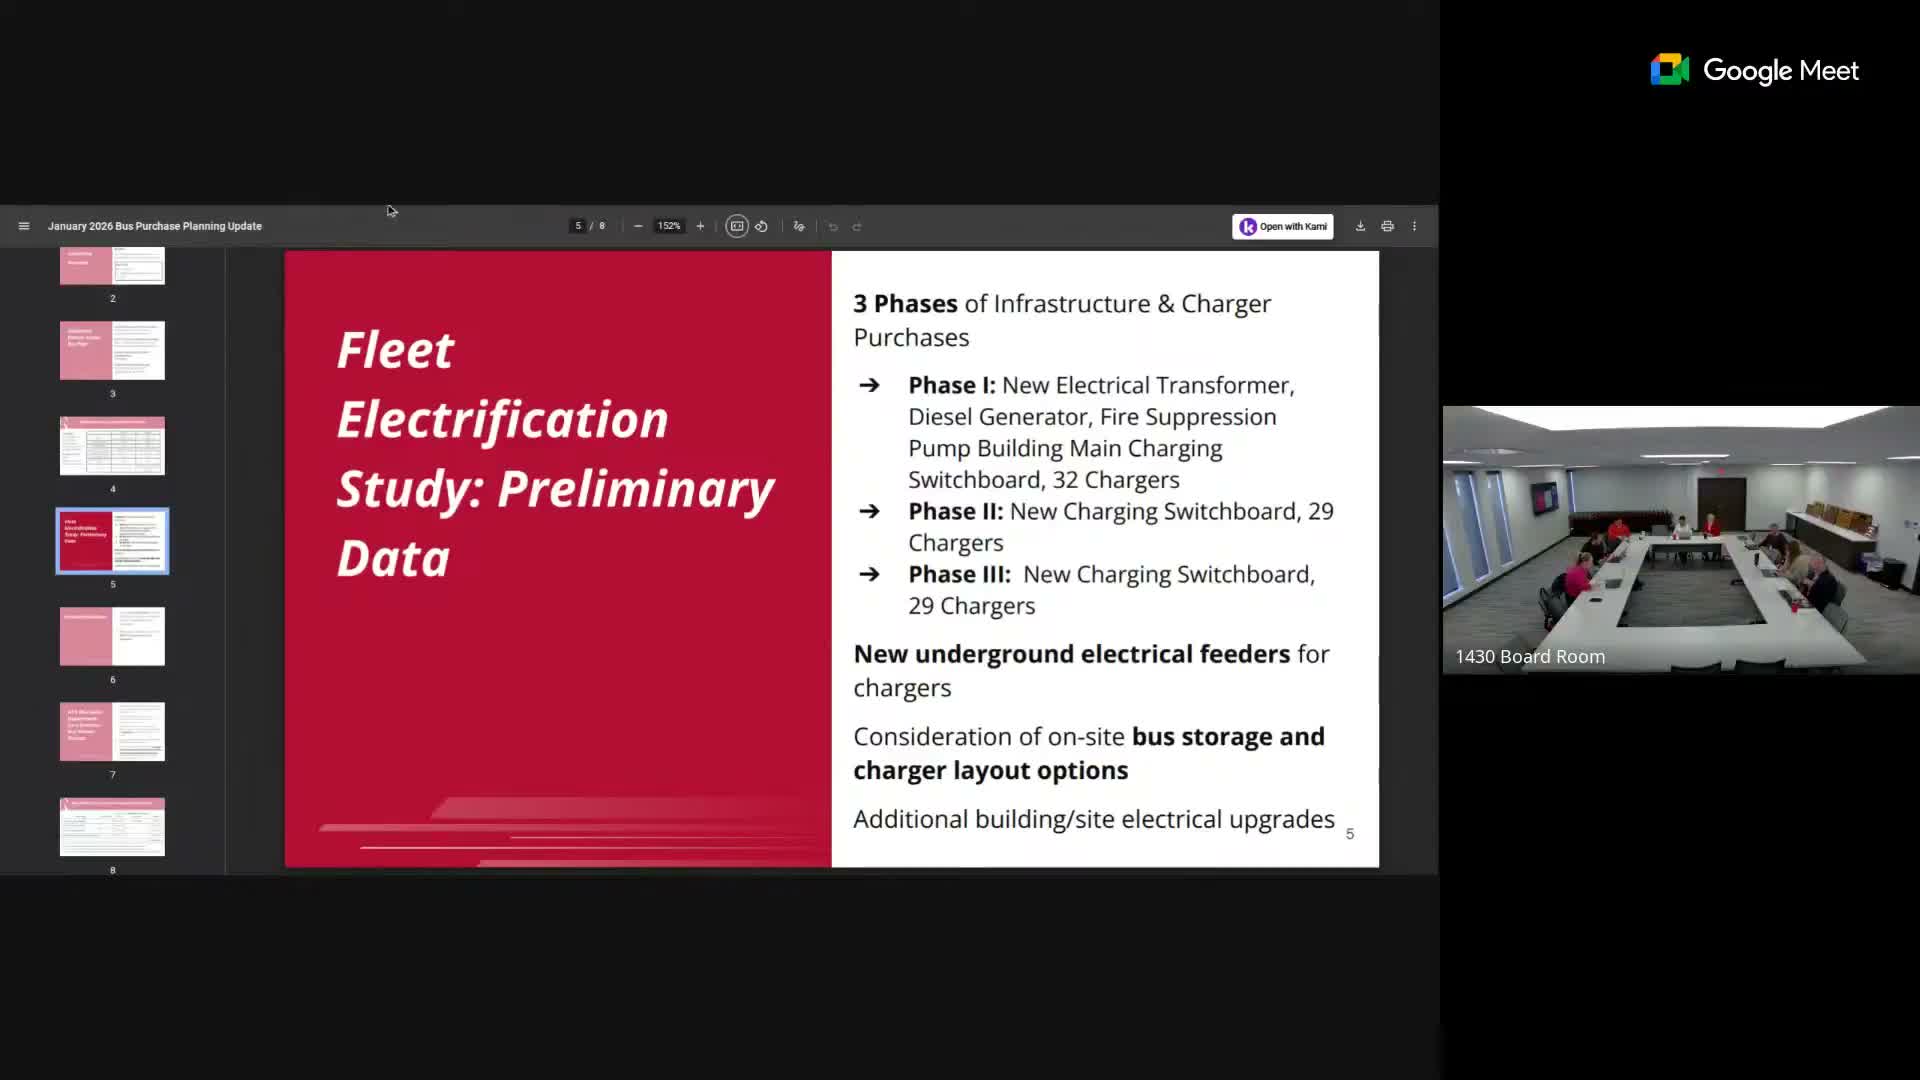Toggle the PDF sidebar menu icon

[x=24, y=226]
